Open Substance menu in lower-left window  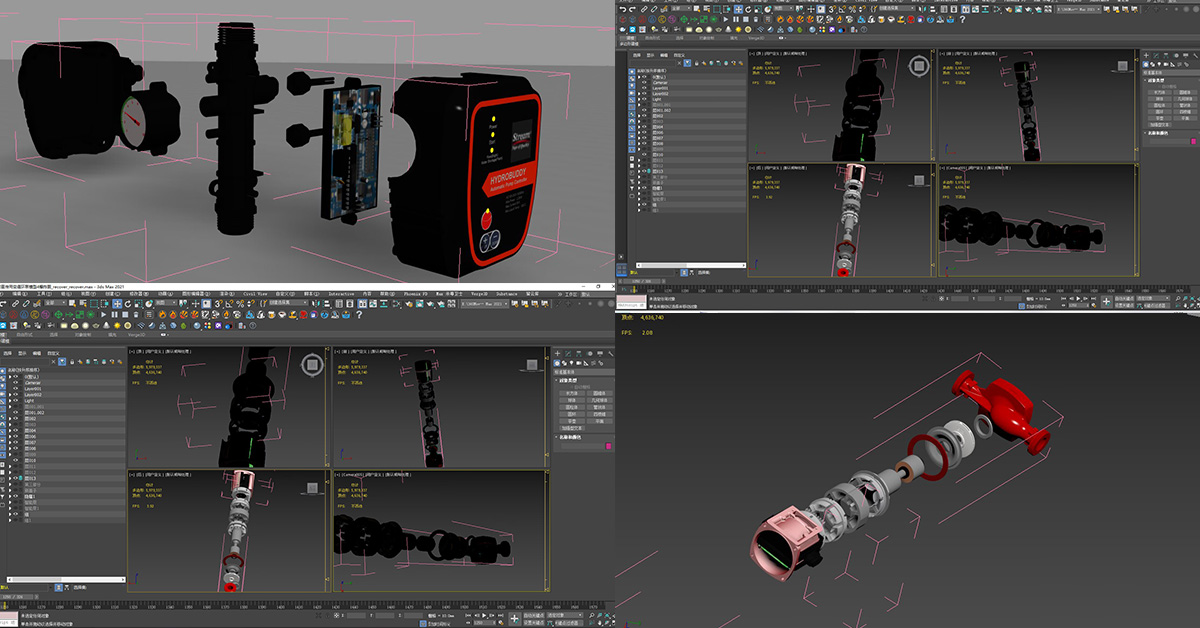pos(507,294)
